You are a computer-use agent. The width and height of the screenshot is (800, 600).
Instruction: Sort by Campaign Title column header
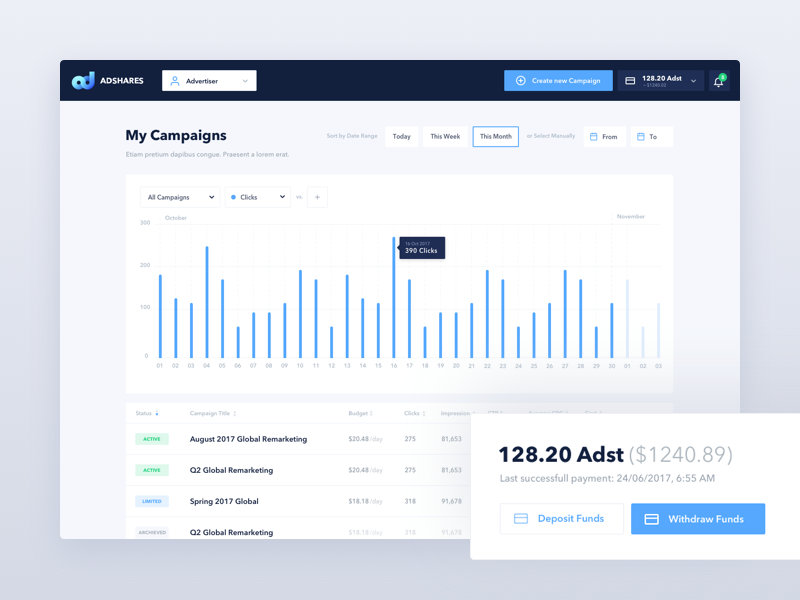click(212, 413)
